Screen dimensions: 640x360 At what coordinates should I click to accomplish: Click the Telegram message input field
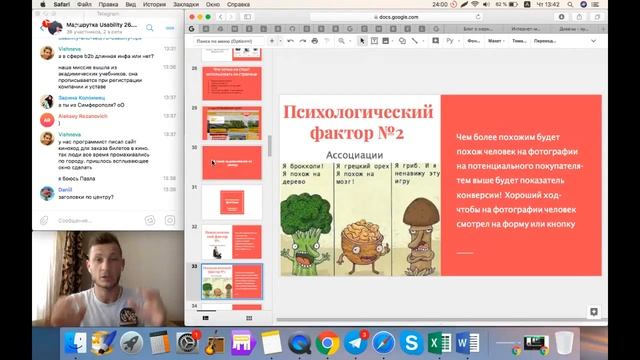pos(98,220)
